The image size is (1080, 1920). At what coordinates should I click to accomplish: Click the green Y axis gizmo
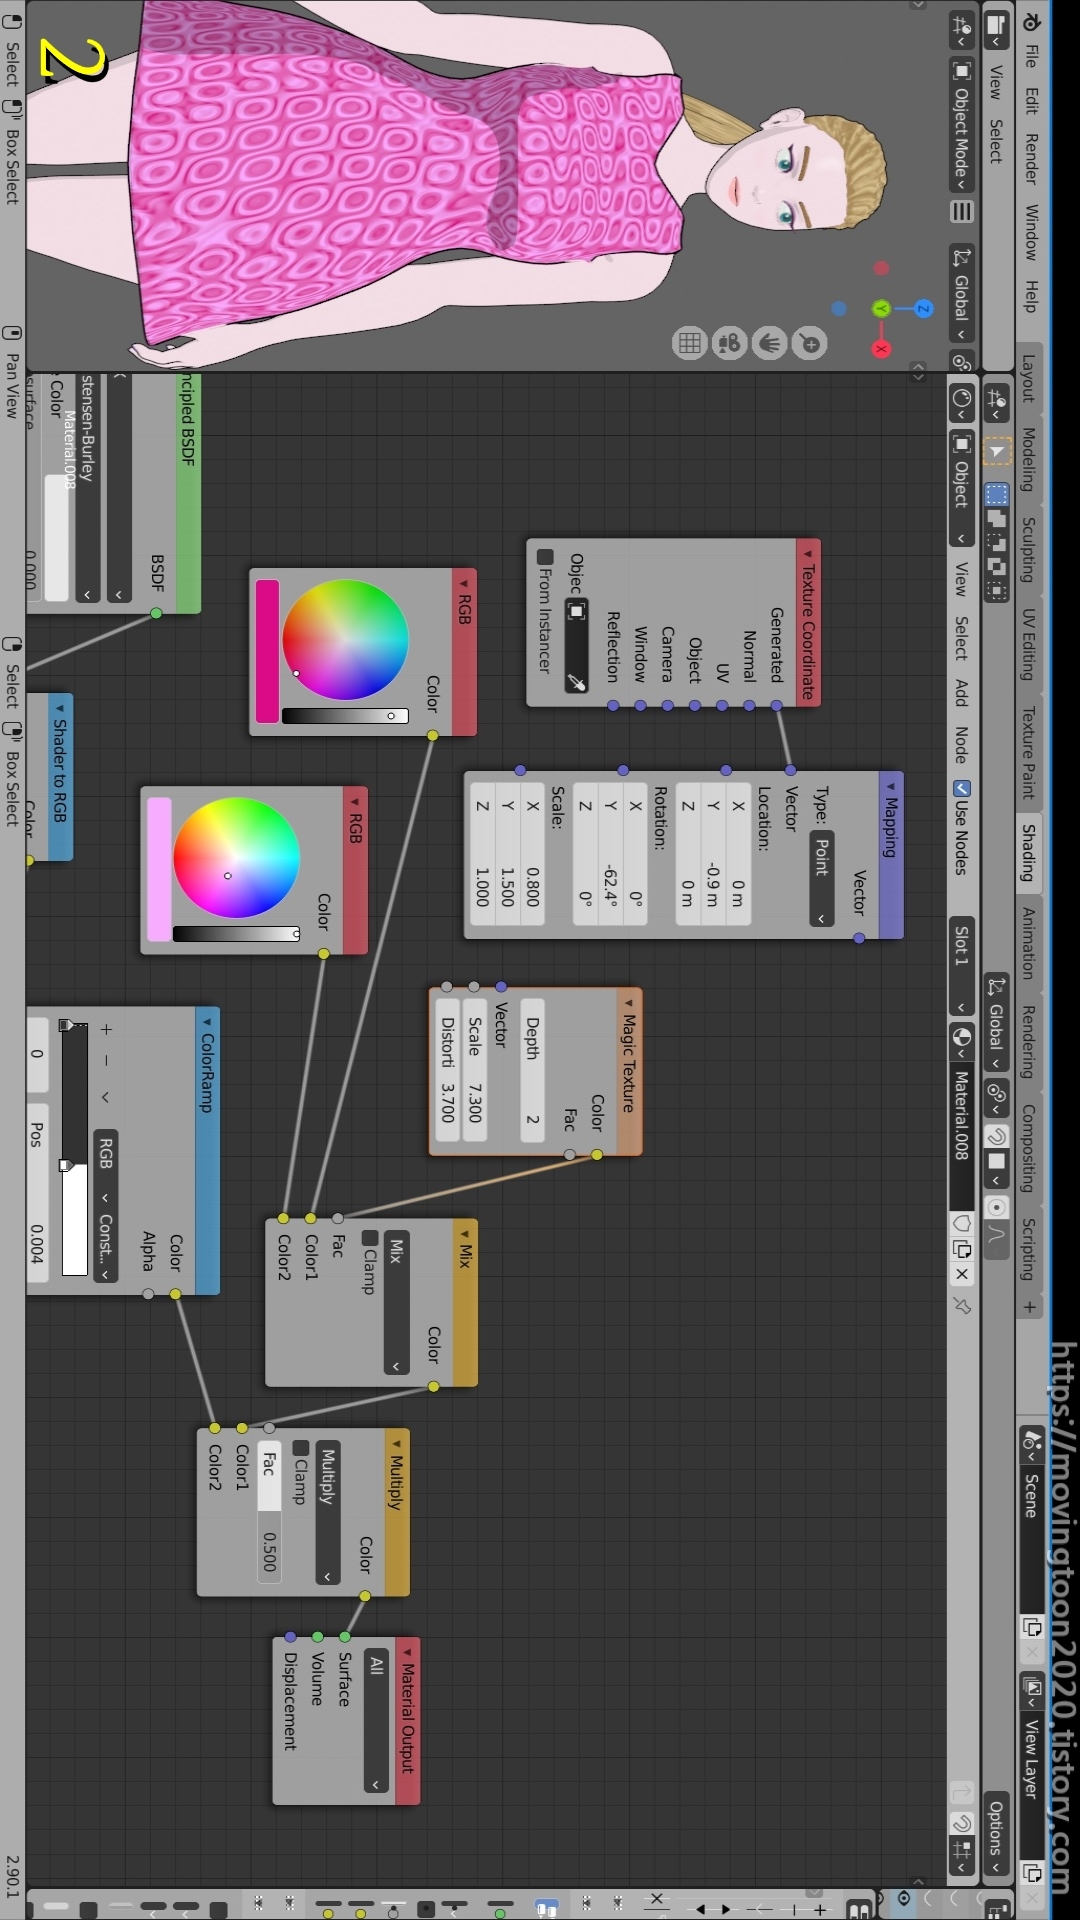point(881,308)
